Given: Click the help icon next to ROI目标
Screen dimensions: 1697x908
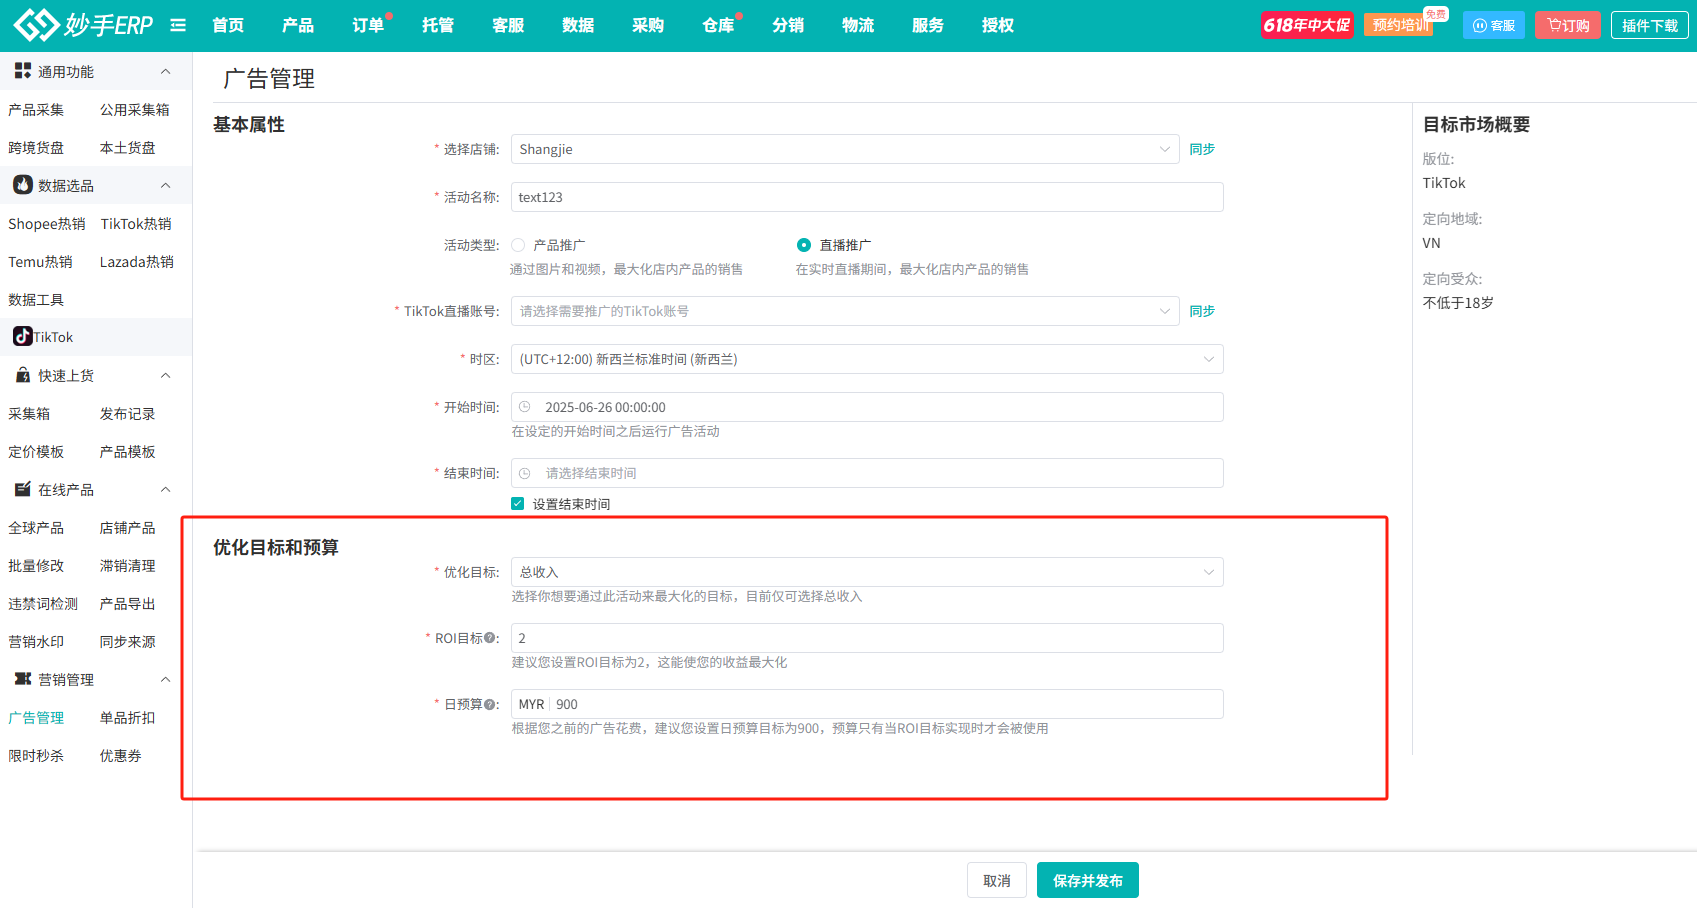Looking at the screenshot, I should coord(490,638).
